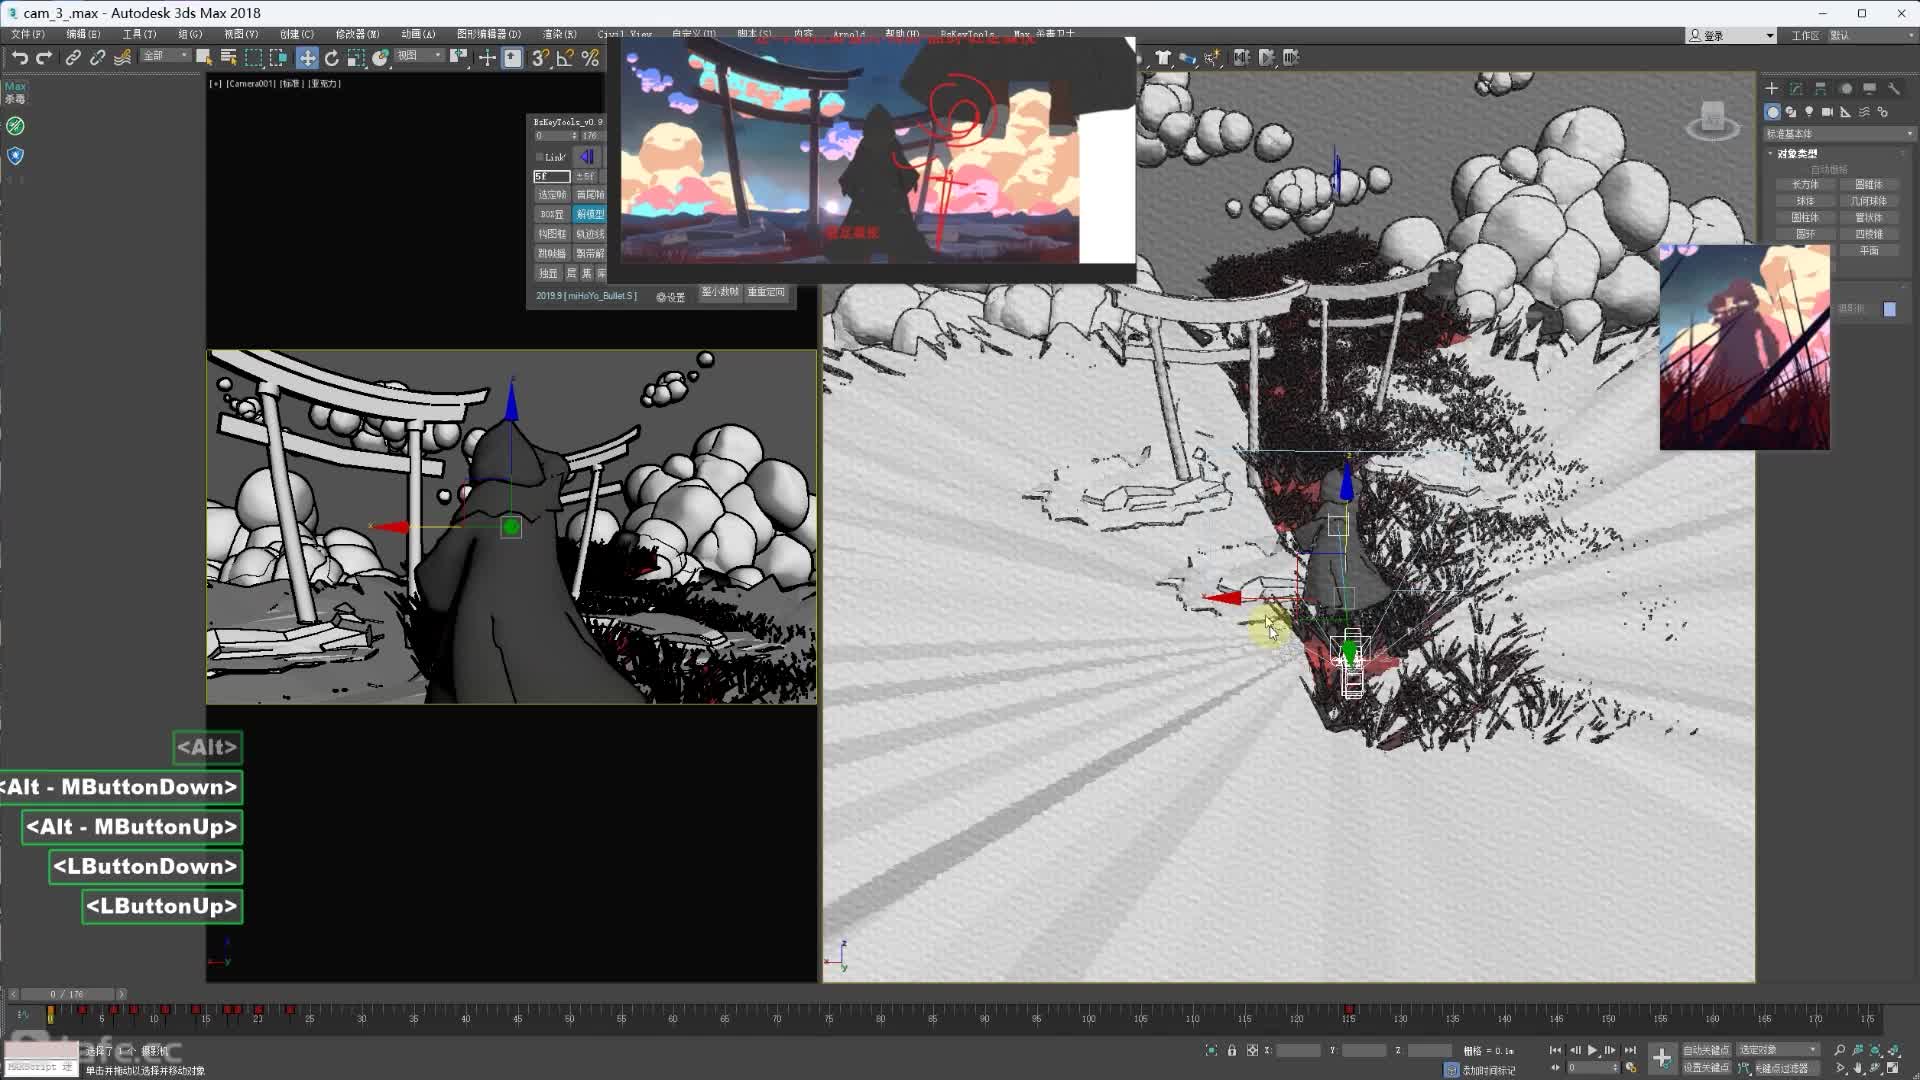Open the Utilities wrench panel

tap(1894, 88)
